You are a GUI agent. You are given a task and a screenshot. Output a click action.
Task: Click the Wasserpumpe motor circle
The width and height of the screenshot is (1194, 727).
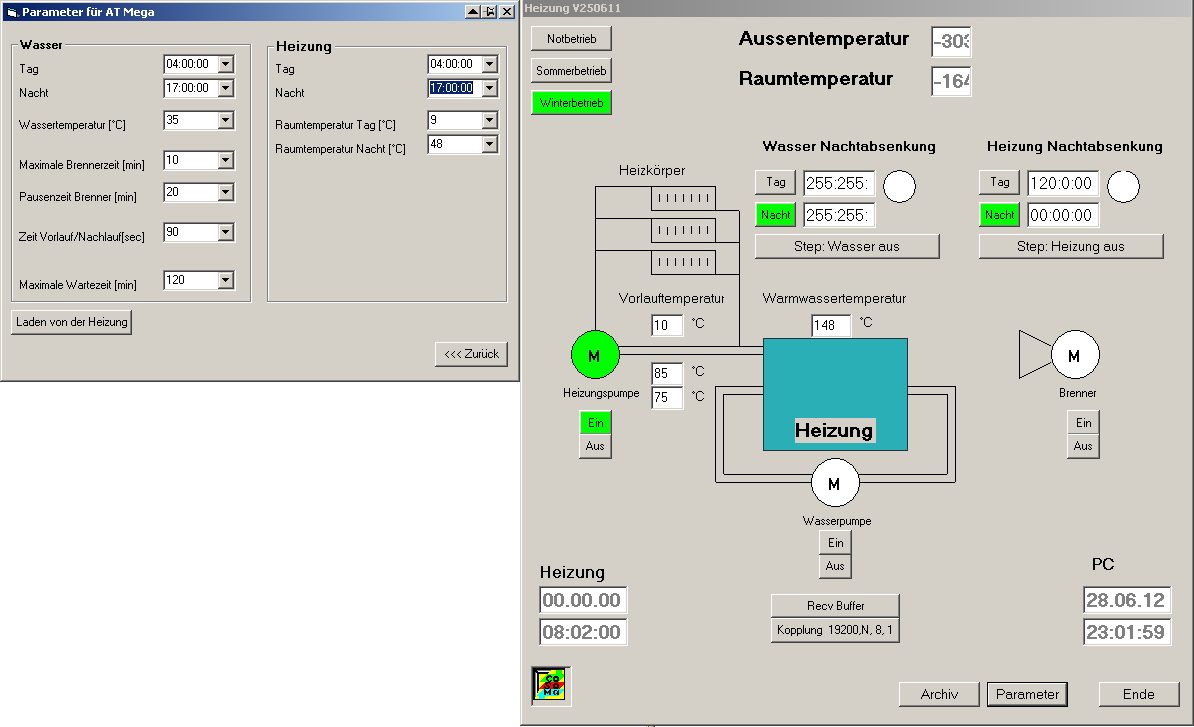(x=835, y=484)
